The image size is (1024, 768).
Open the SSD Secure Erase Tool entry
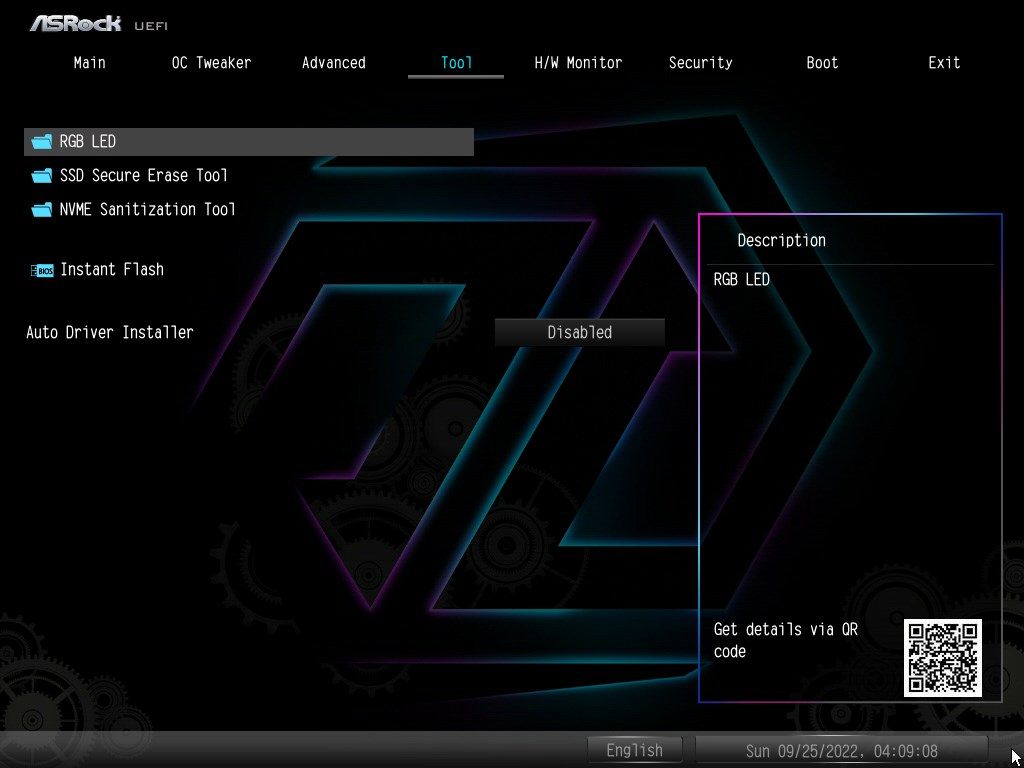(x=144, y=176)
